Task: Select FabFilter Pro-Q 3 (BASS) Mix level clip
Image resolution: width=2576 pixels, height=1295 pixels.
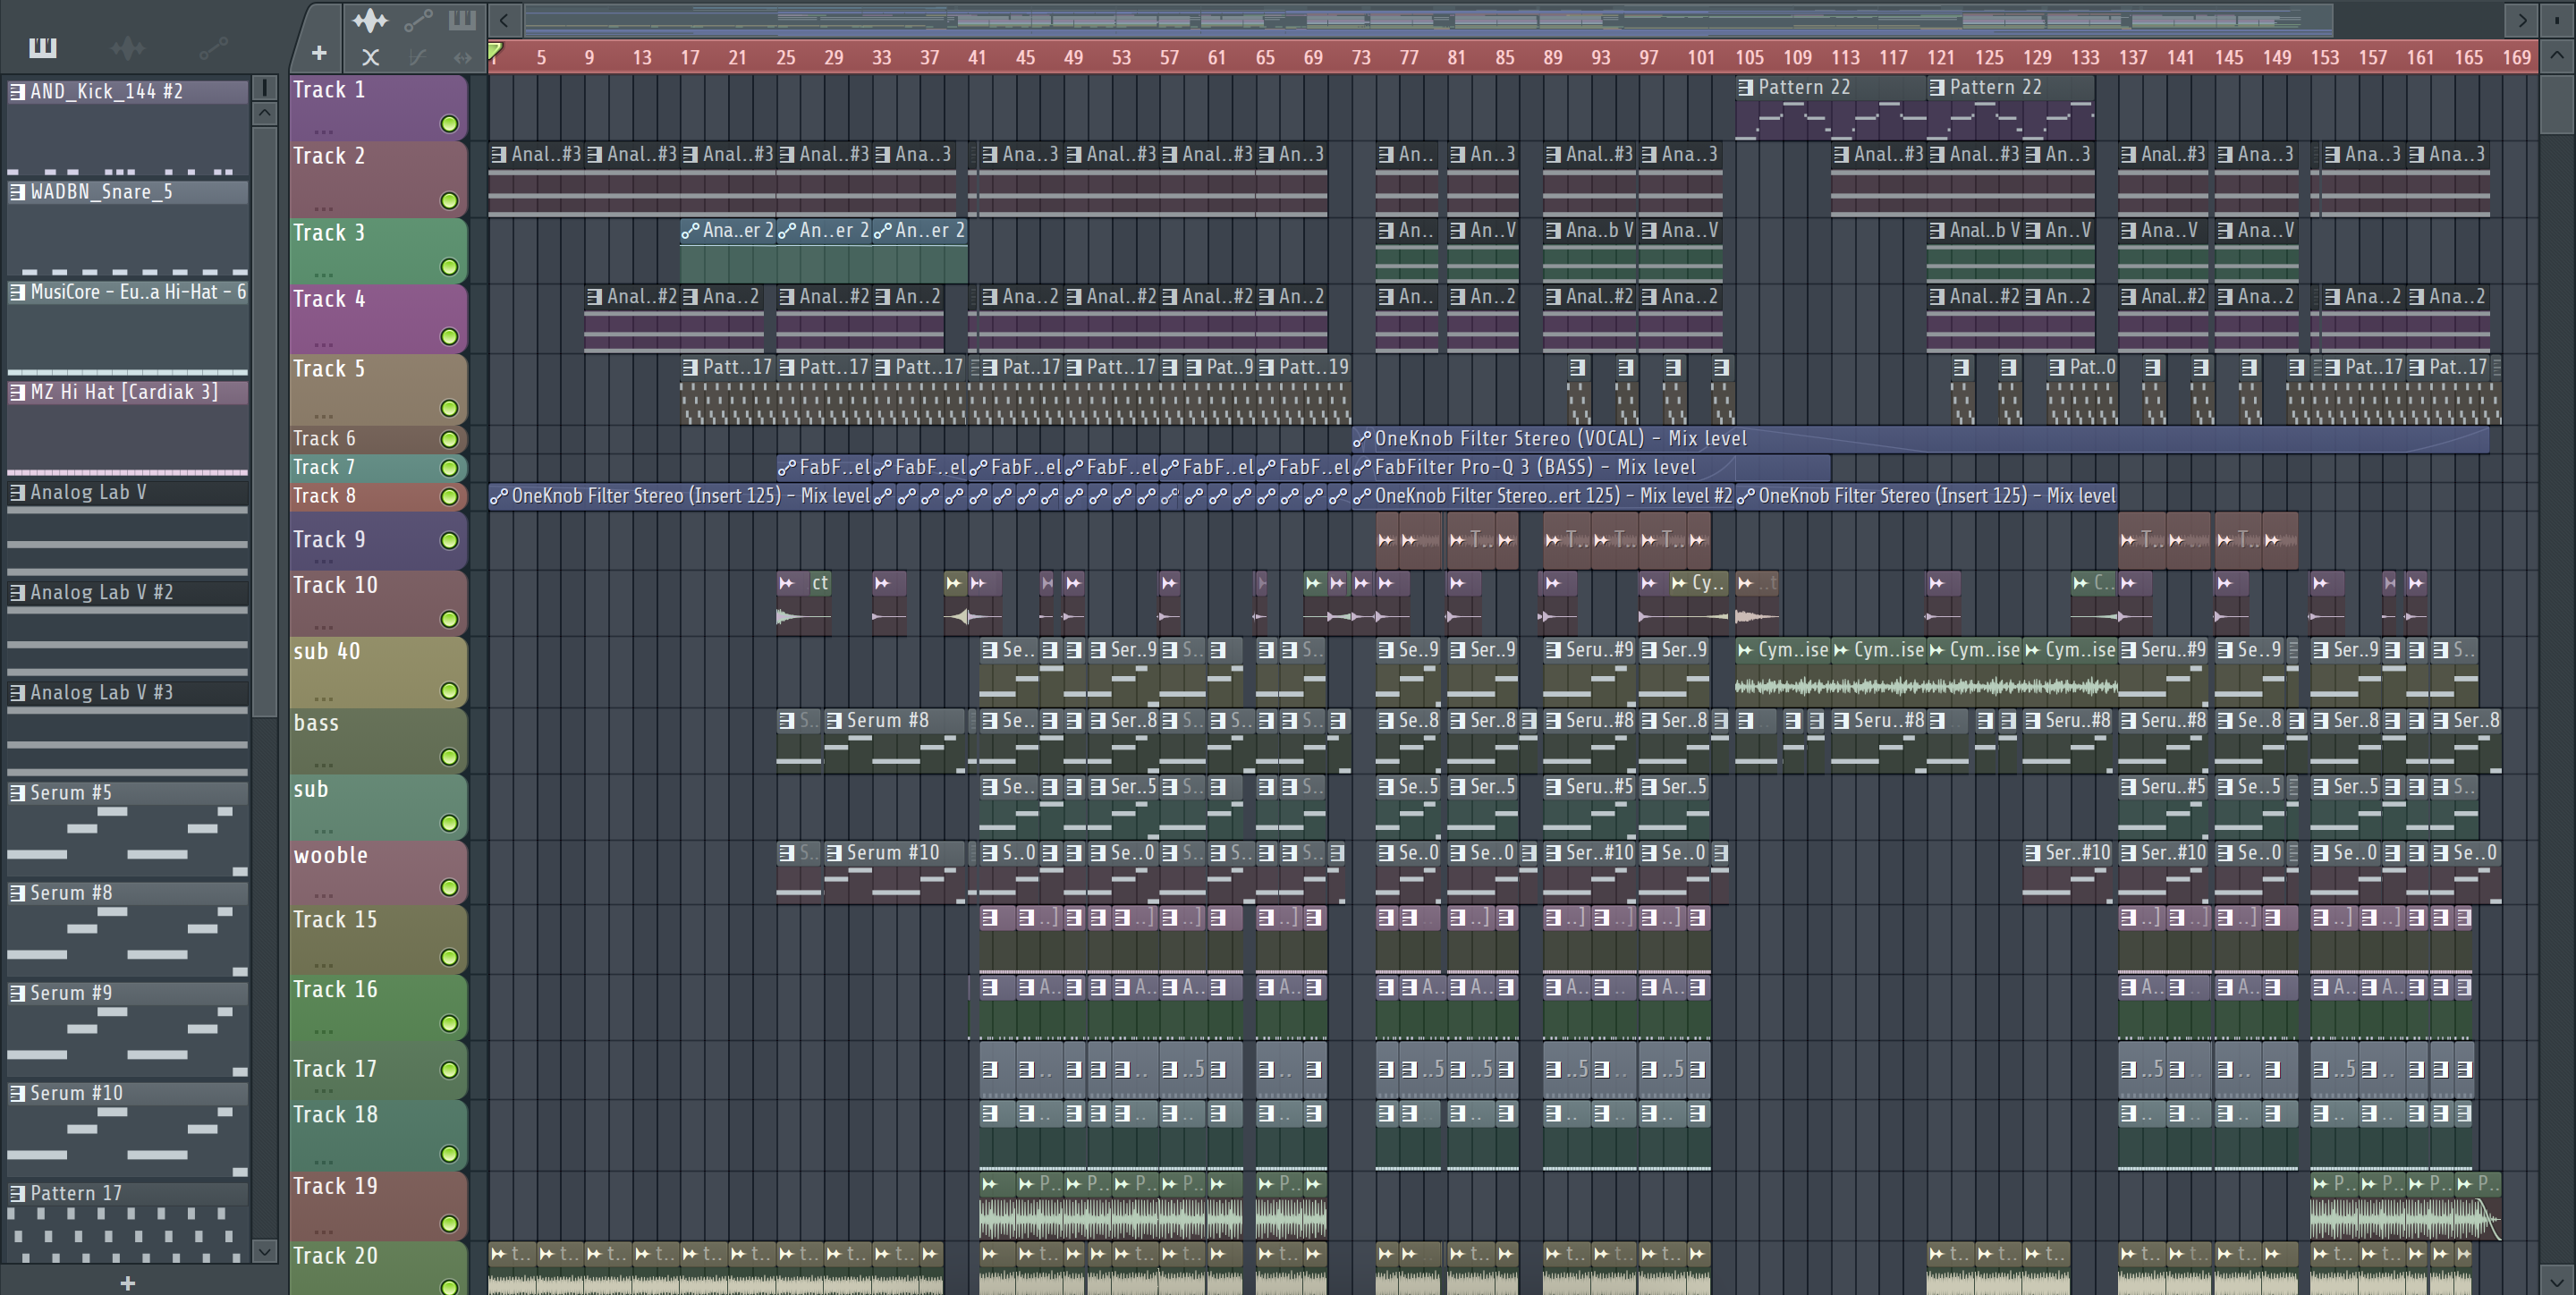Action: [x=1591, y=468]
